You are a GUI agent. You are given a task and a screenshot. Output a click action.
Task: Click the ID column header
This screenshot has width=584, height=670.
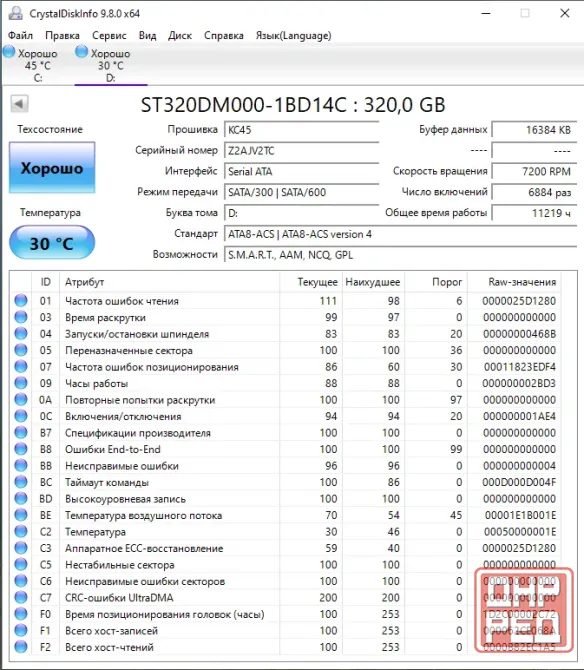tap(45, 282)
